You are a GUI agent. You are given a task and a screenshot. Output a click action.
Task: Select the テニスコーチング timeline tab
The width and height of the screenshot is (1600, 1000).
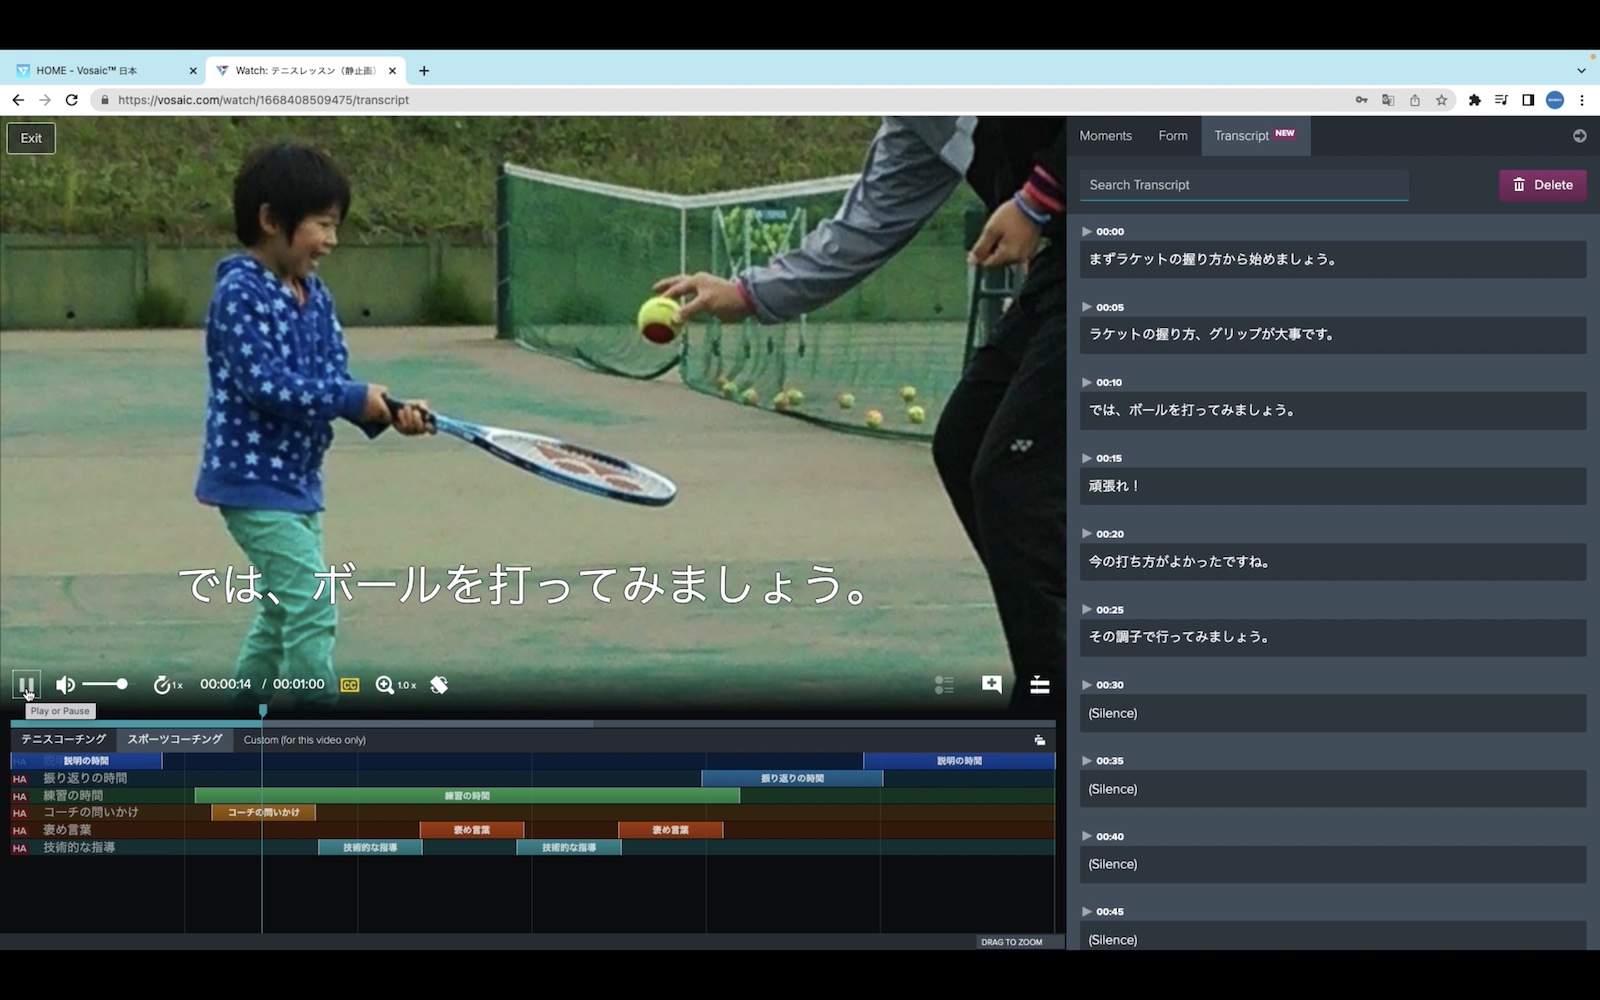point(63,740)
